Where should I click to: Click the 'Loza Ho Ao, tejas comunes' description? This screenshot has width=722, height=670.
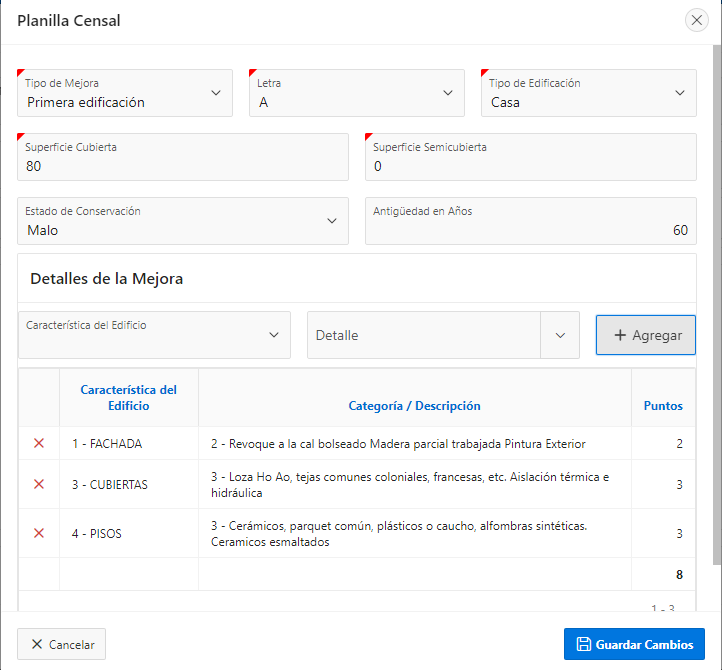click(410, 484)
